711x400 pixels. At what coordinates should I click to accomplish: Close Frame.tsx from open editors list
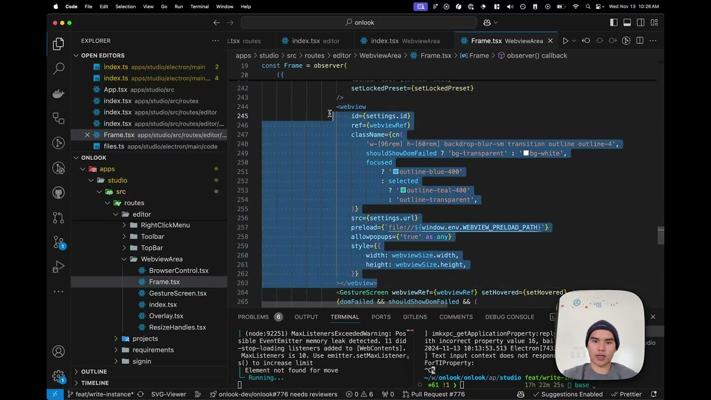(87, 135)
